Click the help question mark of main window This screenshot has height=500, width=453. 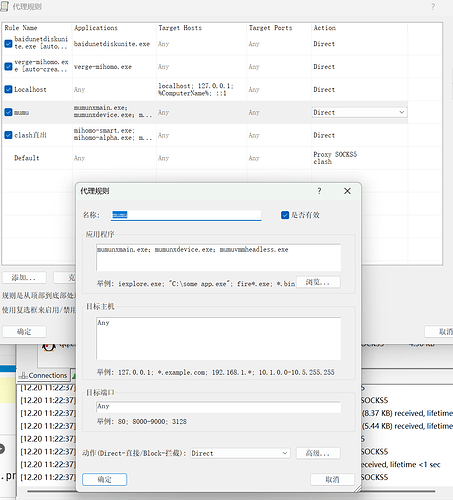point(433,7)
